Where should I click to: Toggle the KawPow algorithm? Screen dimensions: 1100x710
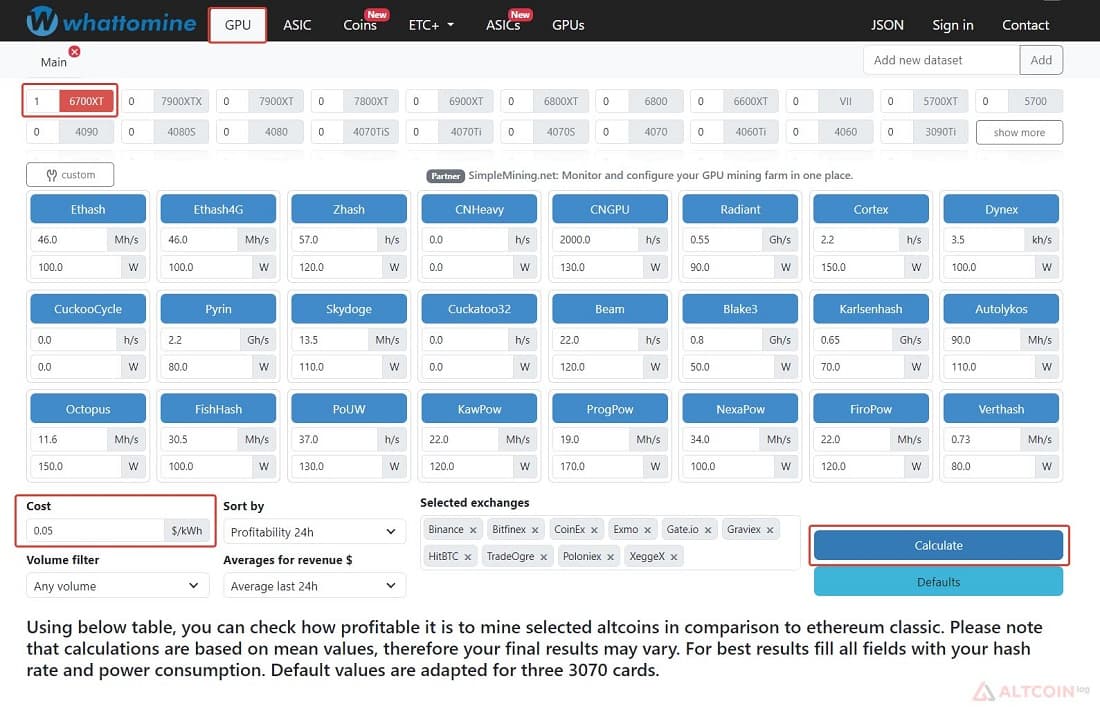pyautogui.click(x=479, y=409)
